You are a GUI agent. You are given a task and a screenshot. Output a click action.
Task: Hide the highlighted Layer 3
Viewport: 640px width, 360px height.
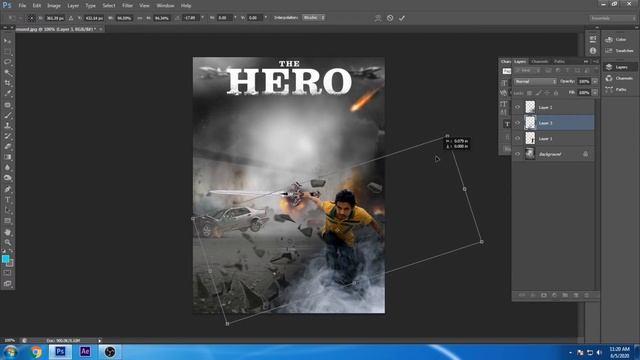(x=518, y=123)
